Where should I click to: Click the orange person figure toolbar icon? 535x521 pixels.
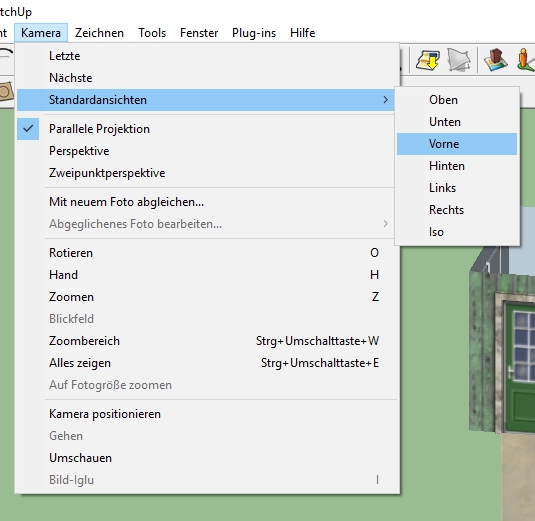(526, 60)
